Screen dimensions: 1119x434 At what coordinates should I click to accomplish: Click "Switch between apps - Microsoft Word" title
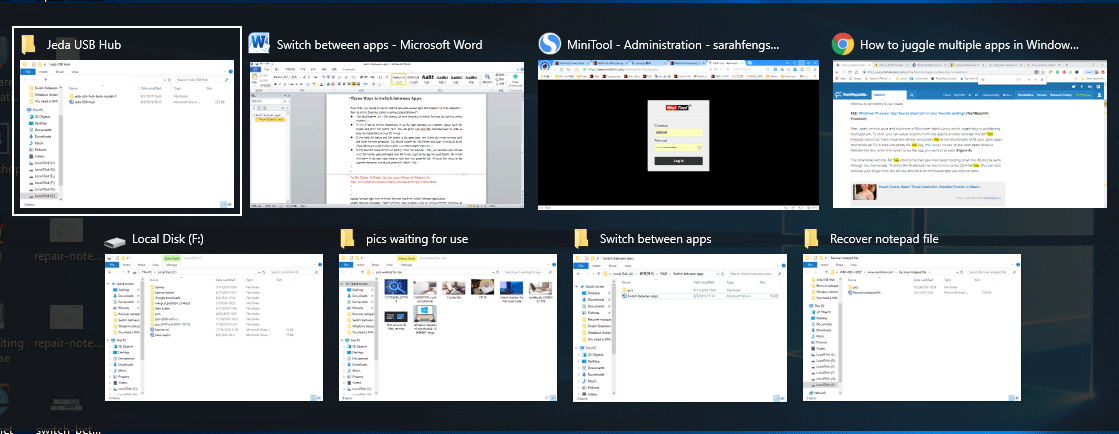coord(380,45)
